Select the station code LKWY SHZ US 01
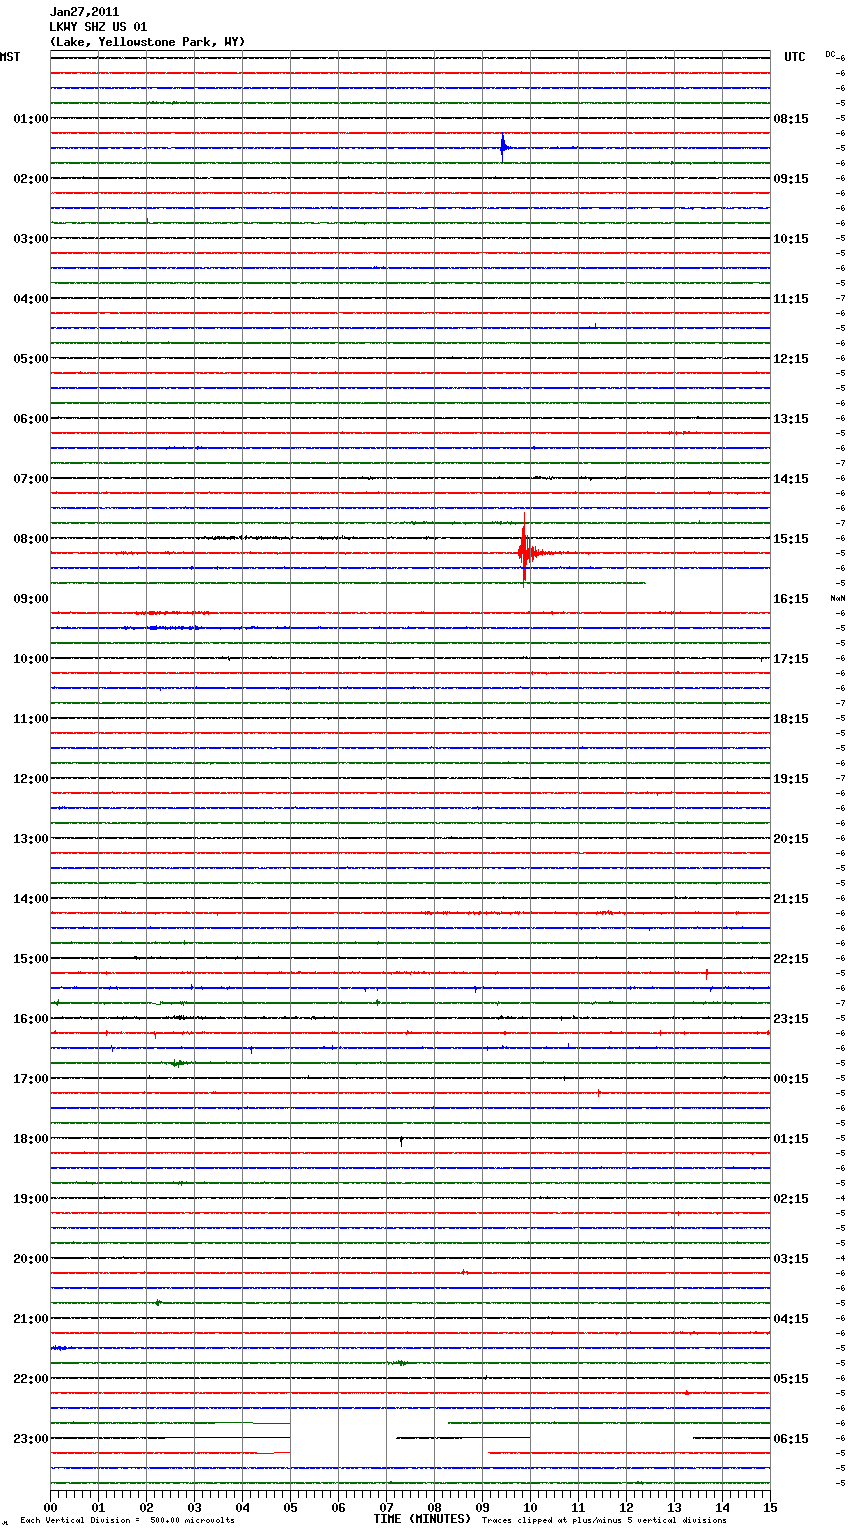 [98, 27]
